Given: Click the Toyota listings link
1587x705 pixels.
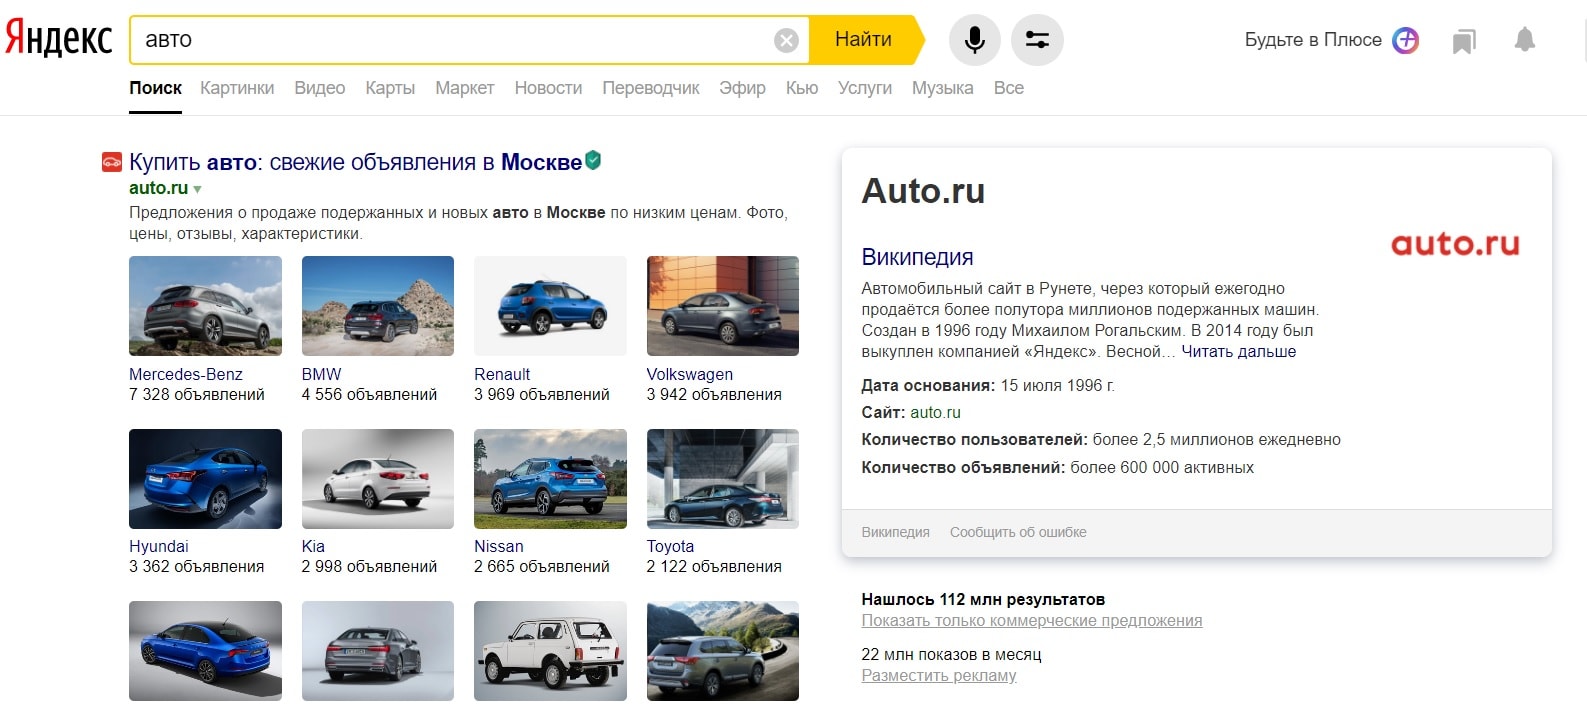Looking at the screenshot, I should (670, 546).
